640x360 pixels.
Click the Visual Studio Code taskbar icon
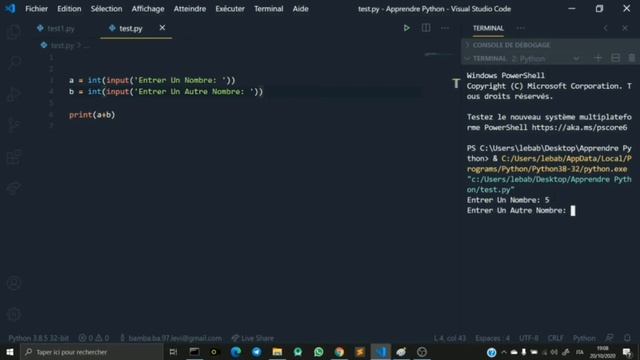click(381, 352)
